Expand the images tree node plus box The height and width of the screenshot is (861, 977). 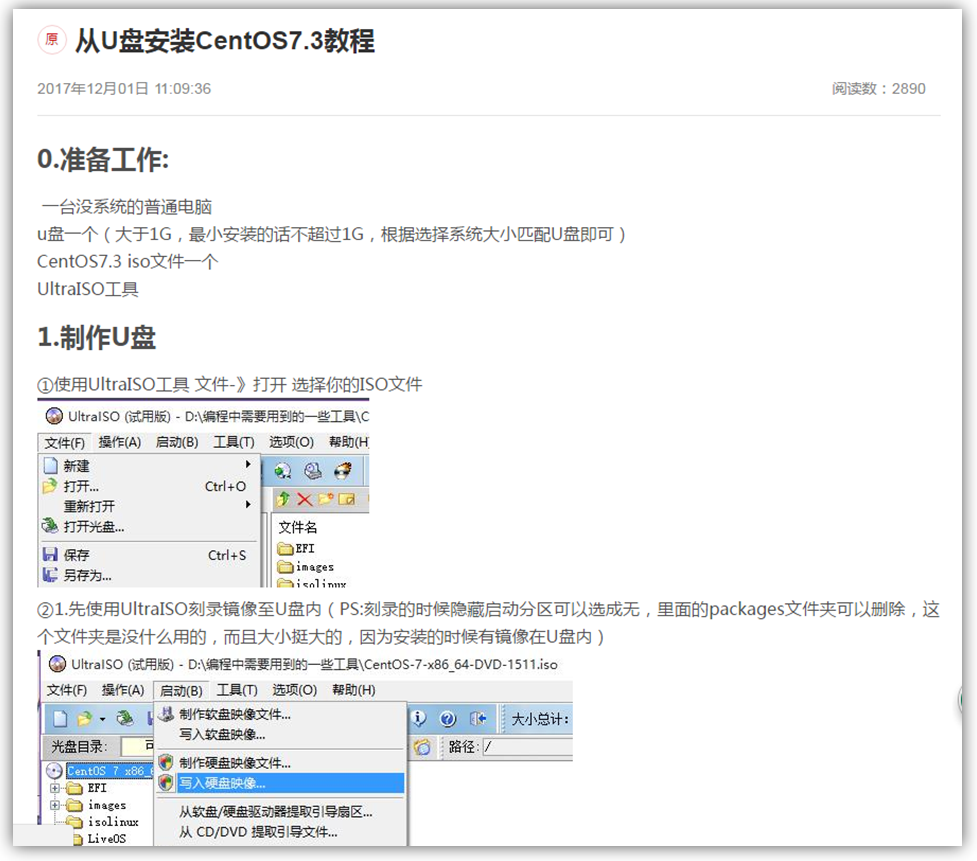55,805
